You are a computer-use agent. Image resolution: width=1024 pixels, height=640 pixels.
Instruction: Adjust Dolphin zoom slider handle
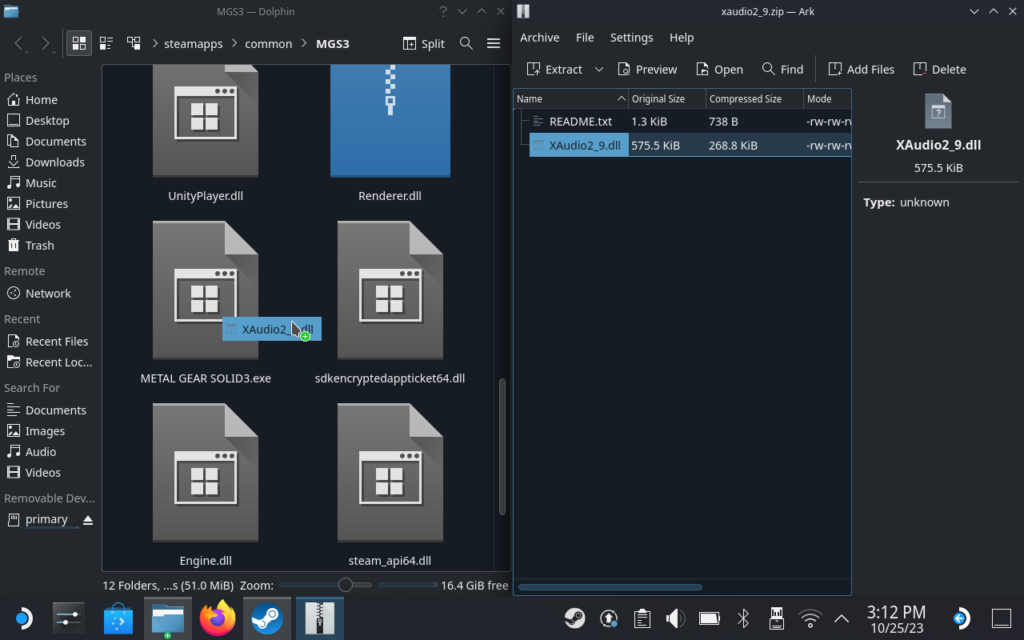click(x=345, y=585)
